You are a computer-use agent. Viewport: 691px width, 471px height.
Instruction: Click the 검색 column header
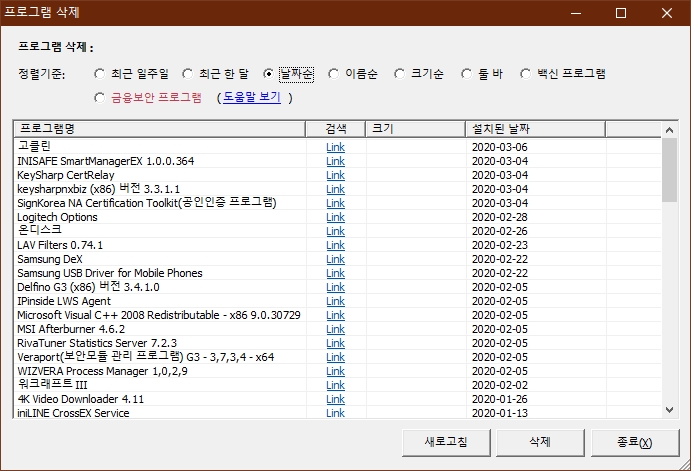(336, 129)
